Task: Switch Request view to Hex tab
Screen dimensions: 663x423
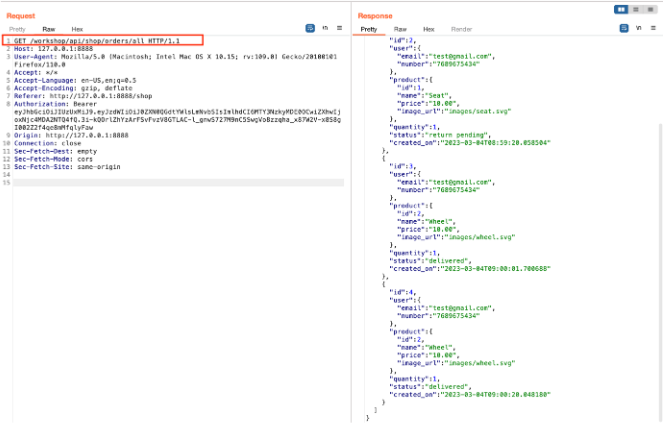Action: pyautogui.click(x=77, y=29)
